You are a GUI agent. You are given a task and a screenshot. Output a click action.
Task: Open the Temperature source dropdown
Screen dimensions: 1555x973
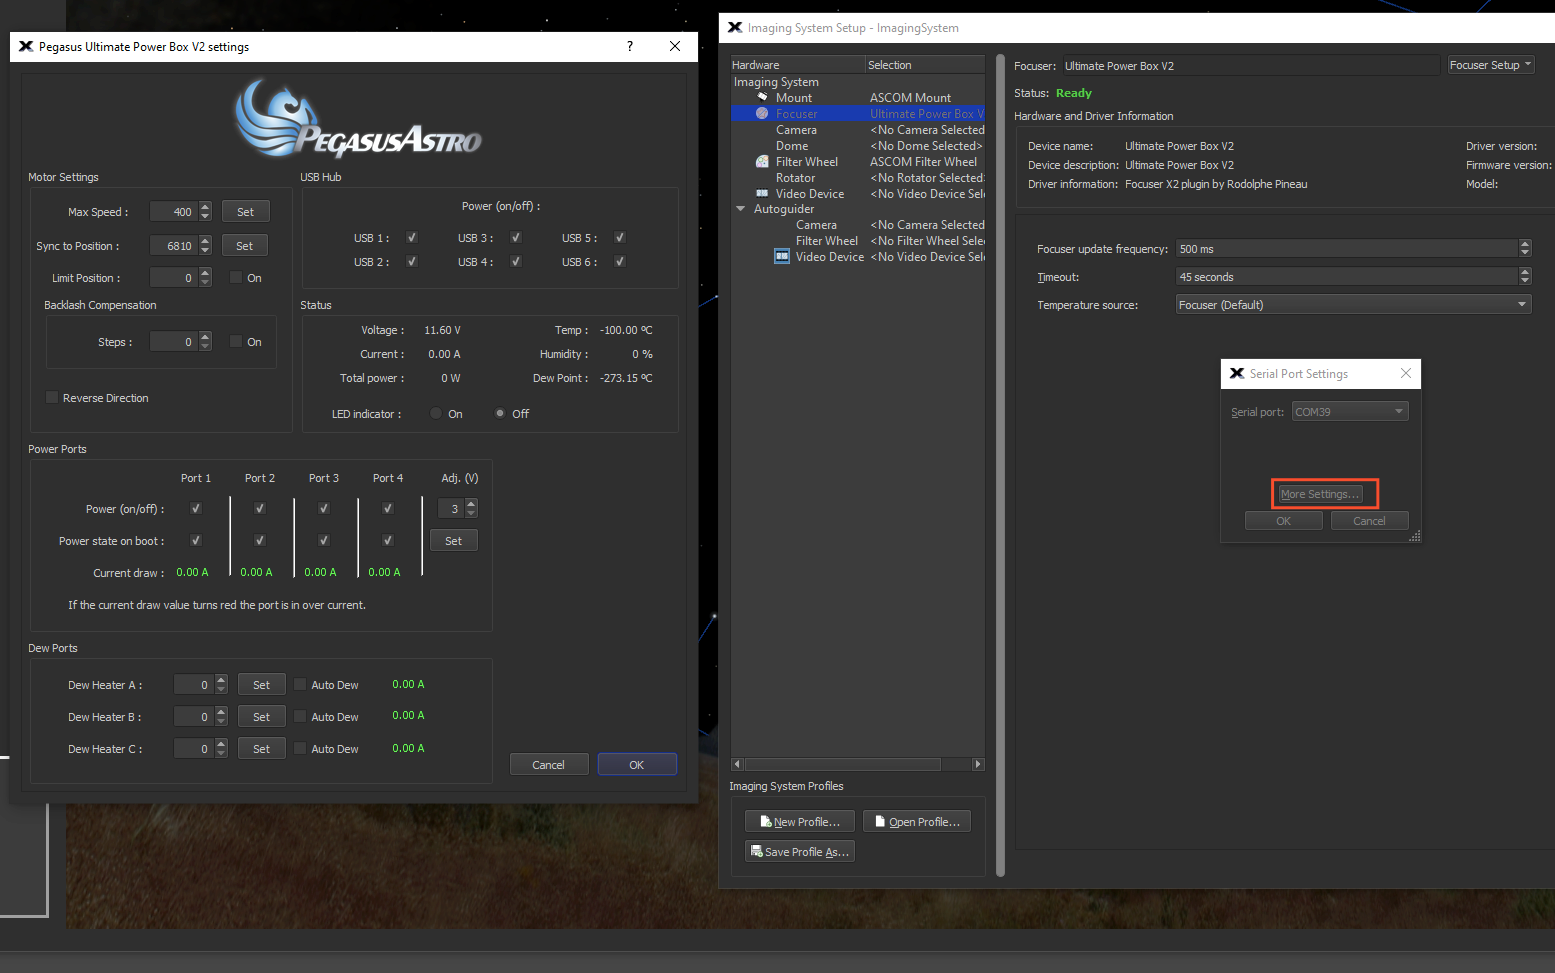click(1354, 305)
